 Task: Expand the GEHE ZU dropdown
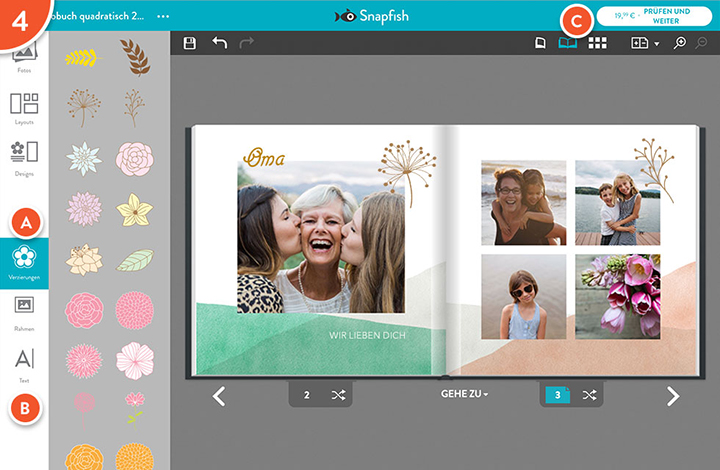pyautogui.click(x=464, y=394)
